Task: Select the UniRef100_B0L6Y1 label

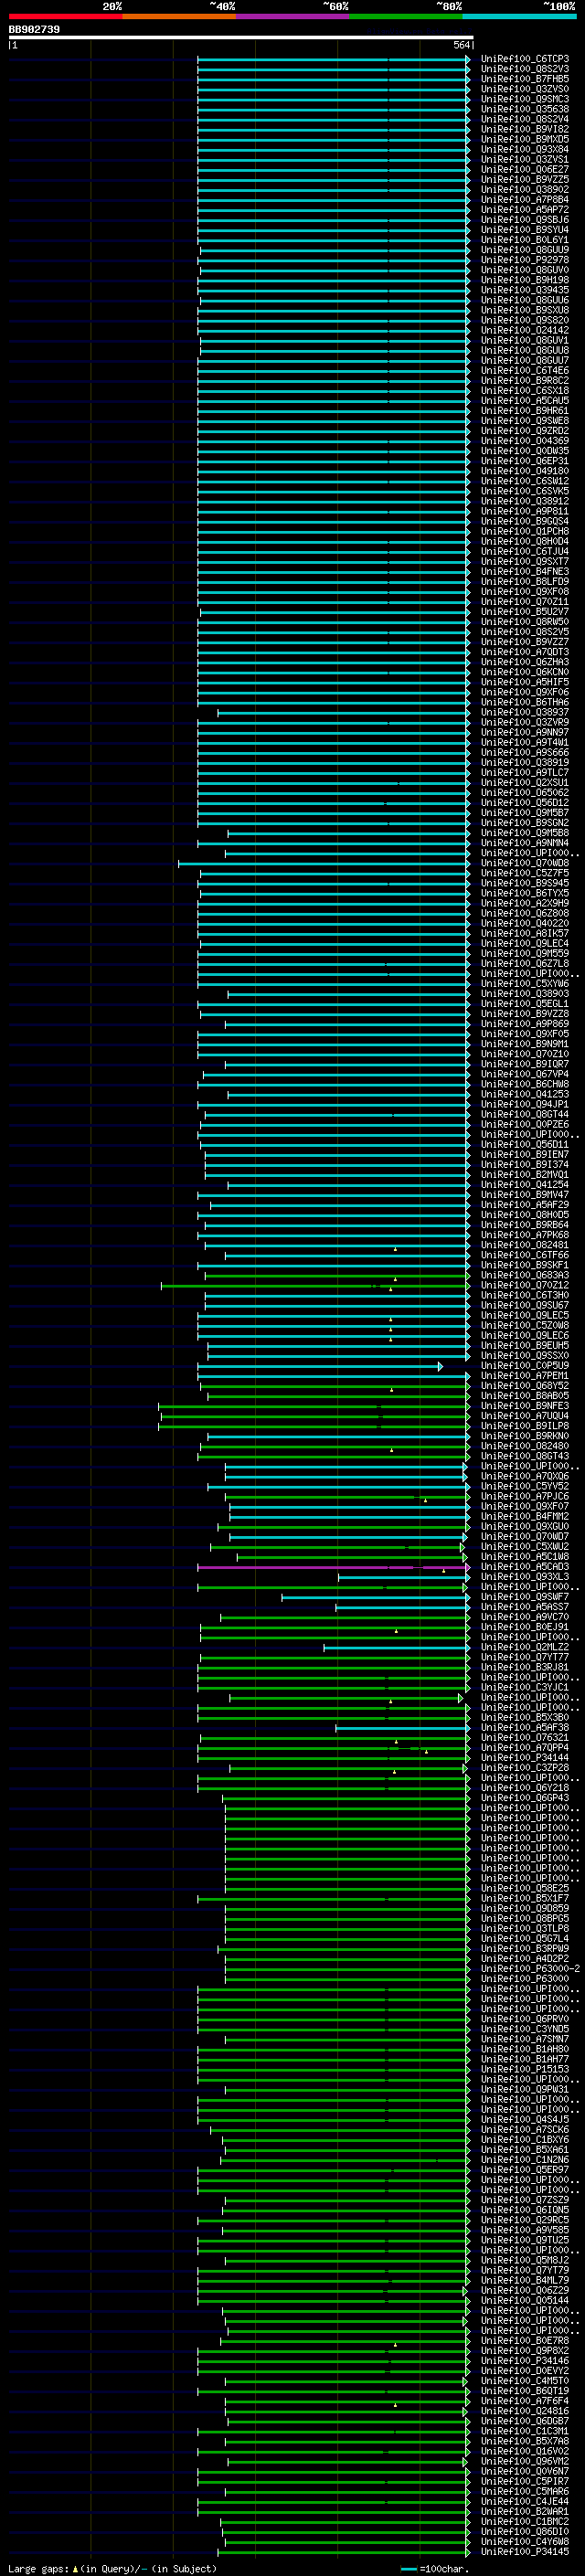Action: click(524, 240)
